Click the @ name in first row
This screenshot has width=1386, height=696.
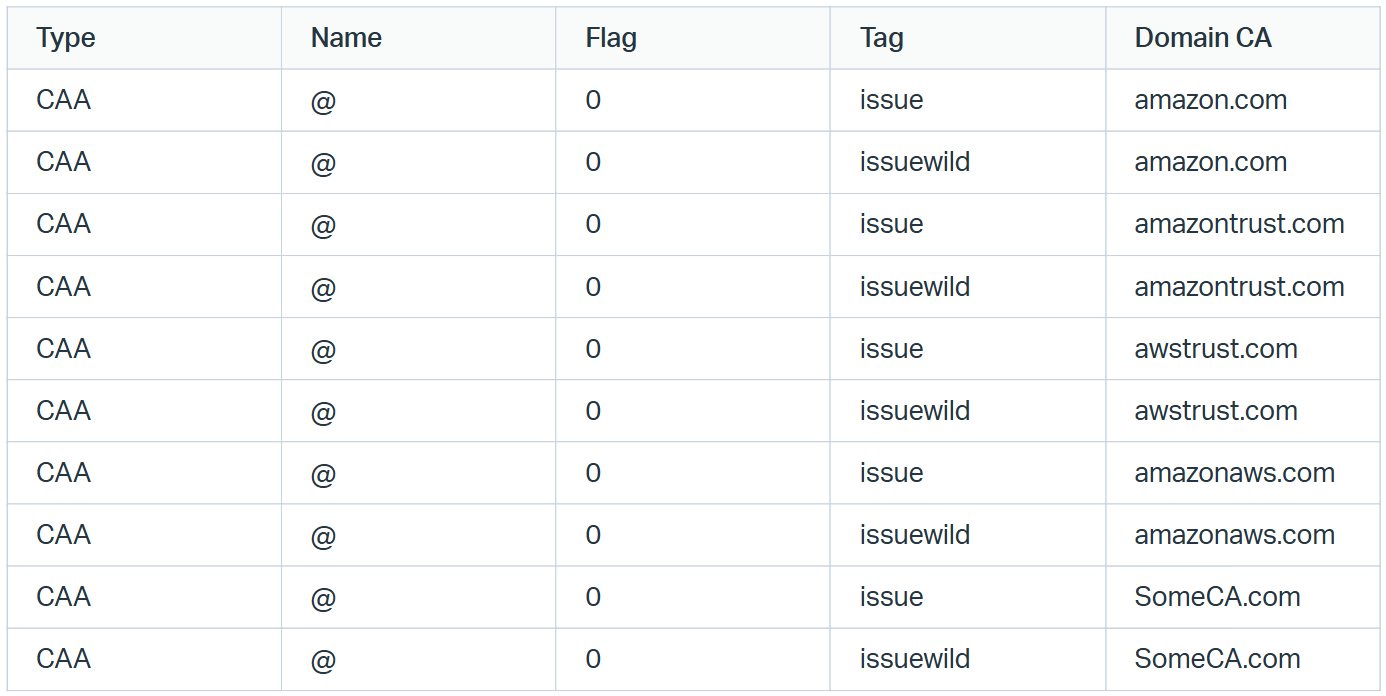[323, 101]
